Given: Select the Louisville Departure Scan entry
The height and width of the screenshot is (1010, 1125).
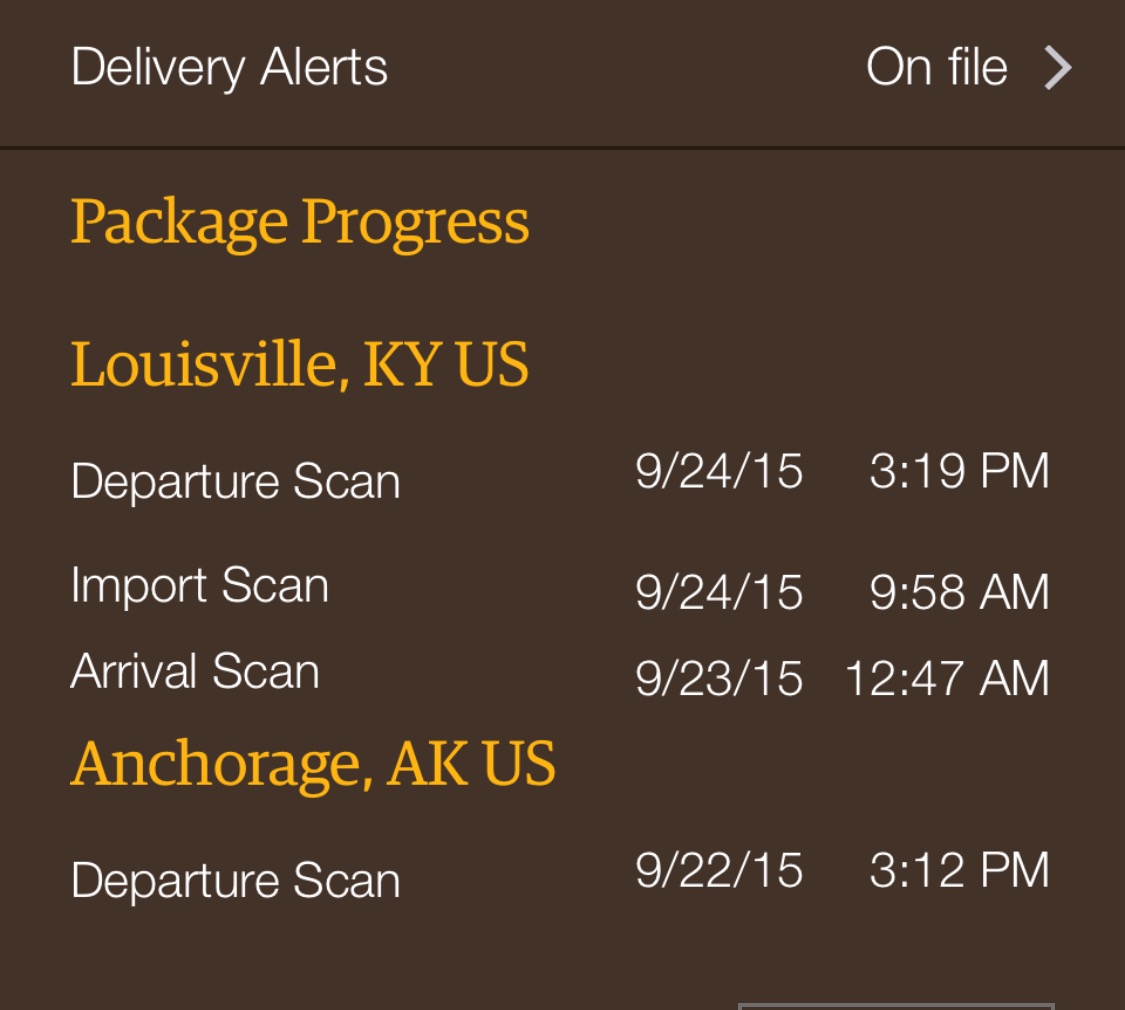Looking at the screenshot, I should (x=235, y=481).
